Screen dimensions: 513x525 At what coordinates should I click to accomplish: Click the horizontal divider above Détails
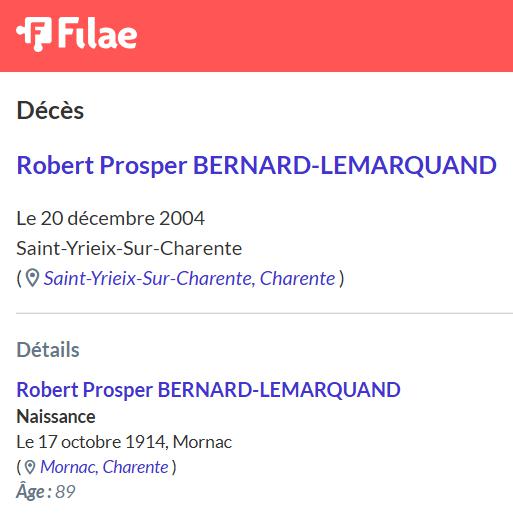point(265,313)
